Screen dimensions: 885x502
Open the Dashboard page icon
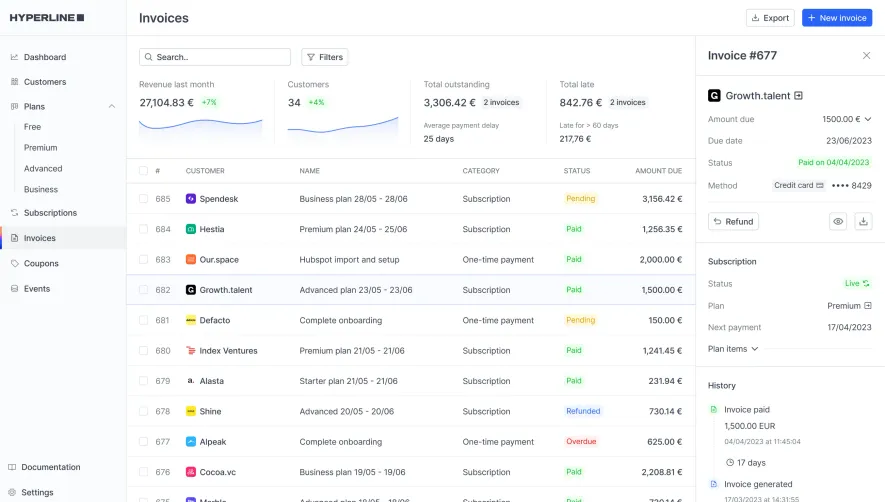(14, 57)
